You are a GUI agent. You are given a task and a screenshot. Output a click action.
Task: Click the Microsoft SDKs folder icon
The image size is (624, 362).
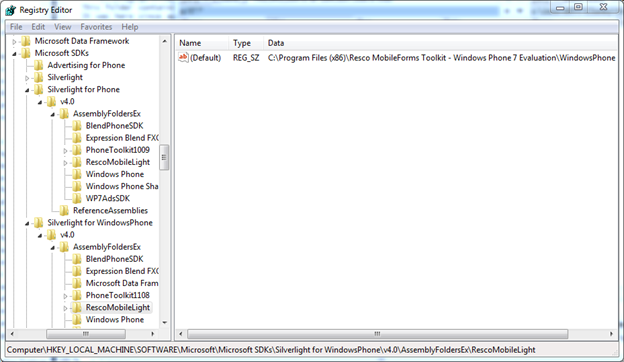25,53
